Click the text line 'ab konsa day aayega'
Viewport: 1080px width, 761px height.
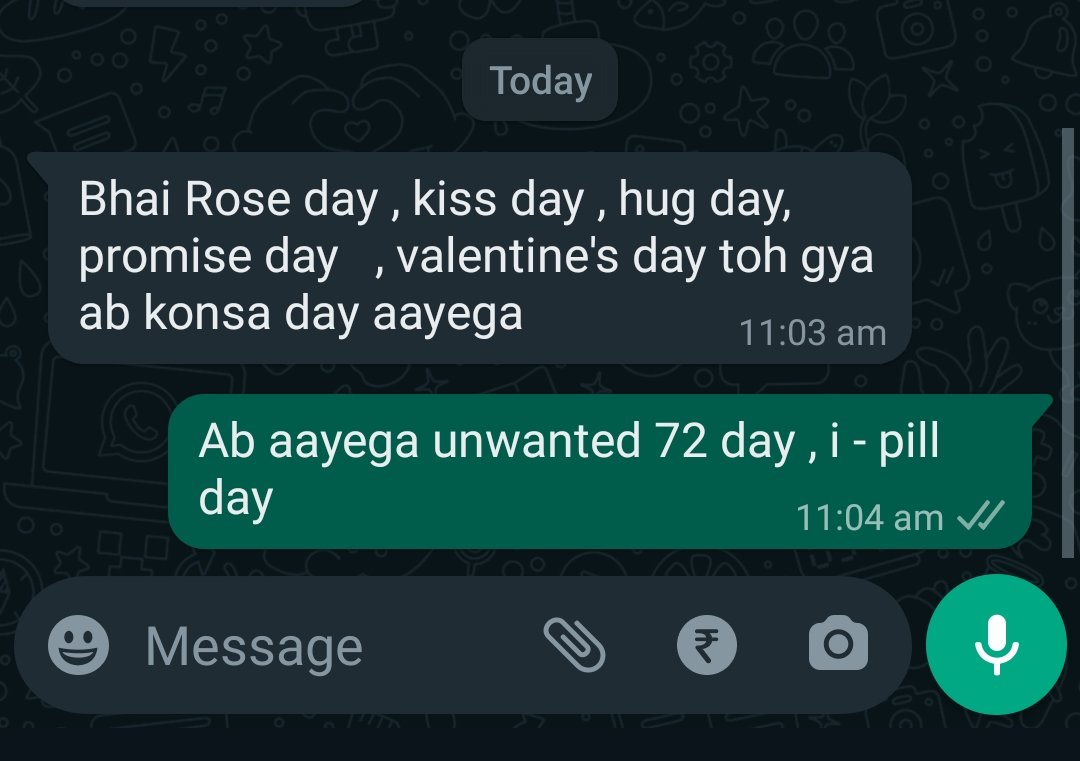(x=300, y=314)
